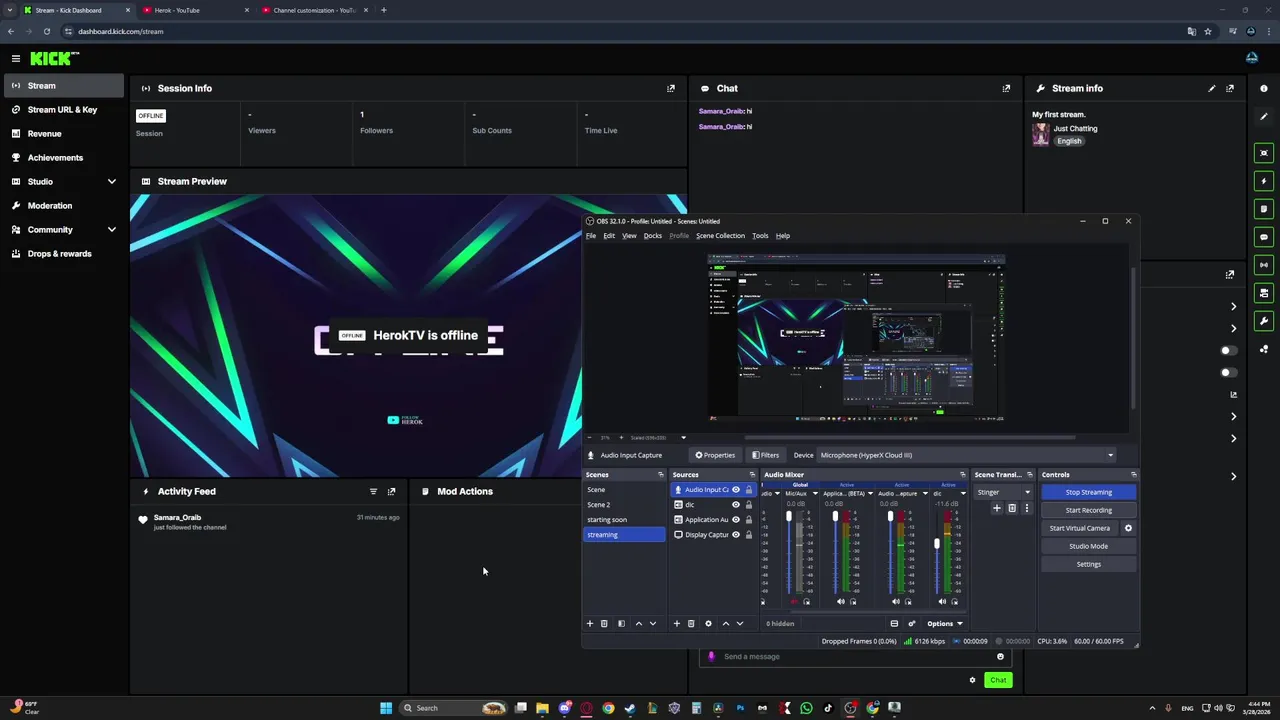Go to Stream URL & Key page
The height and width of the screenshot is (720, 1280).
(x=62, y=109)
